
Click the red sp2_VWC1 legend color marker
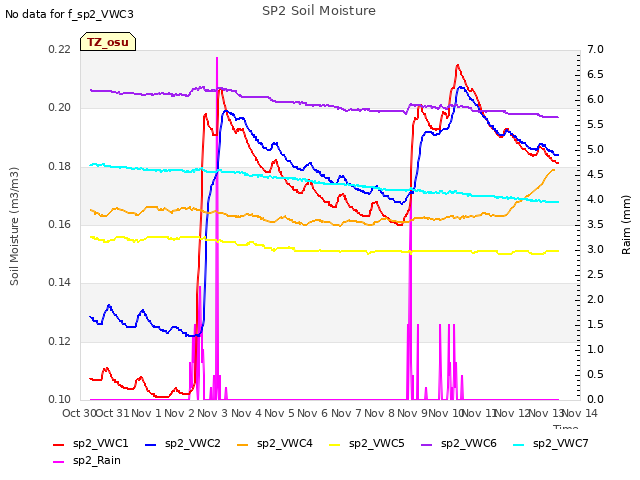(x=59, y=444)
